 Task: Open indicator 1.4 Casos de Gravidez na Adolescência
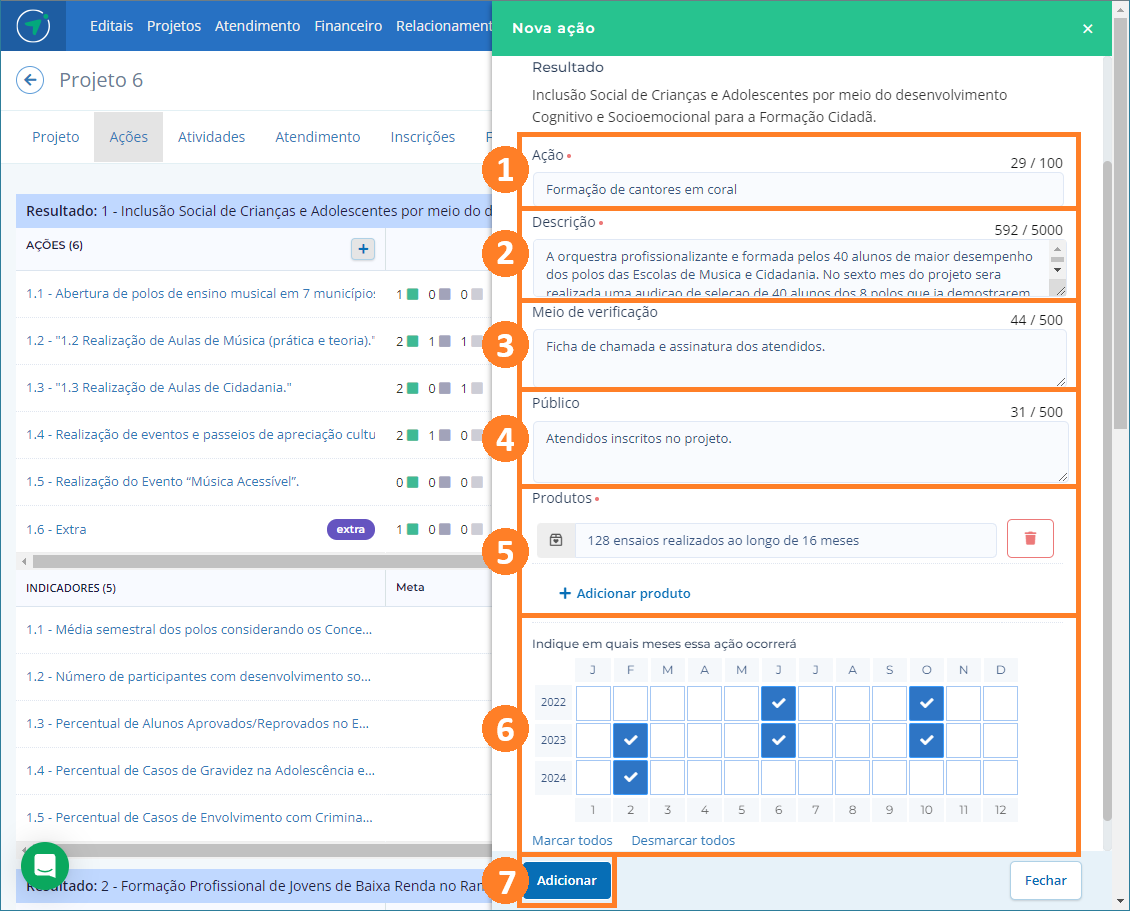click(200, 770)
